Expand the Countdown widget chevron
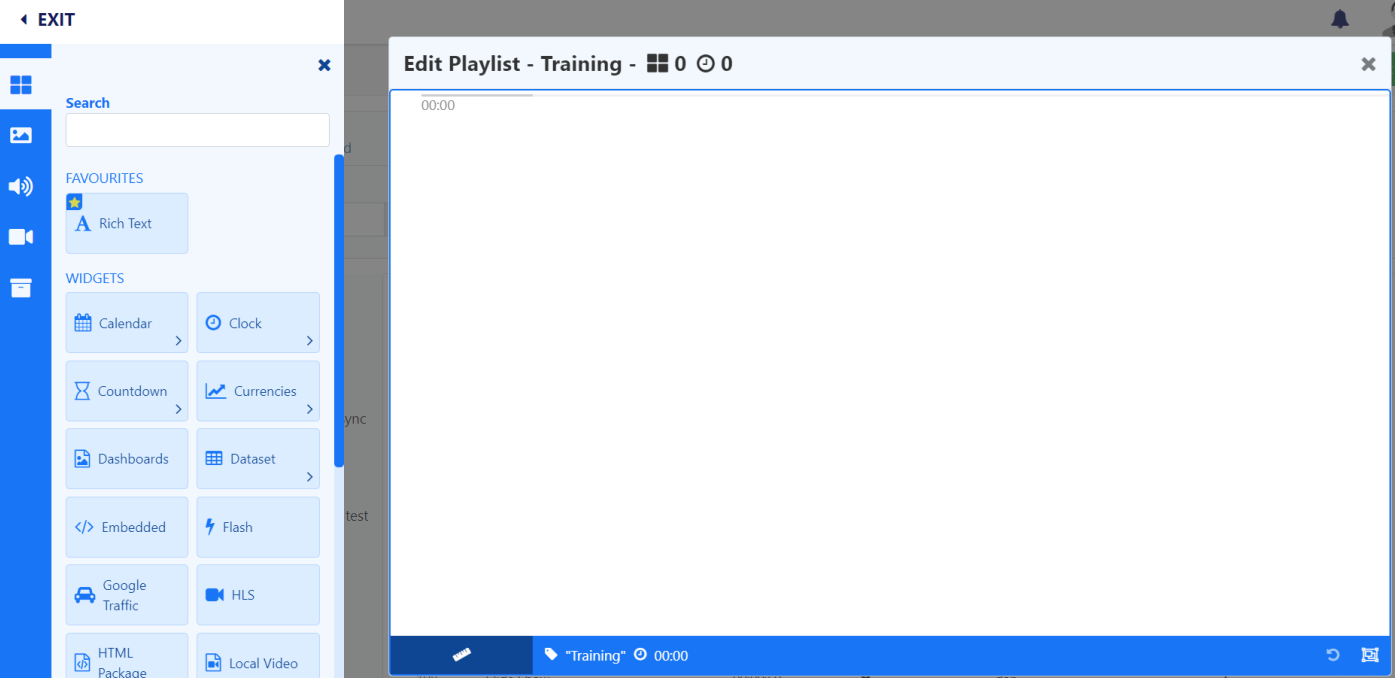The image size is (1395, 678). [179, 409]
